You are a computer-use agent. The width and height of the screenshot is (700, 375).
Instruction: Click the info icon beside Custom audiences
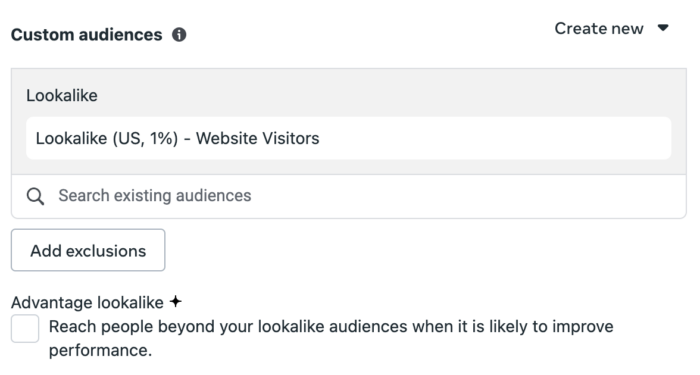179,34
